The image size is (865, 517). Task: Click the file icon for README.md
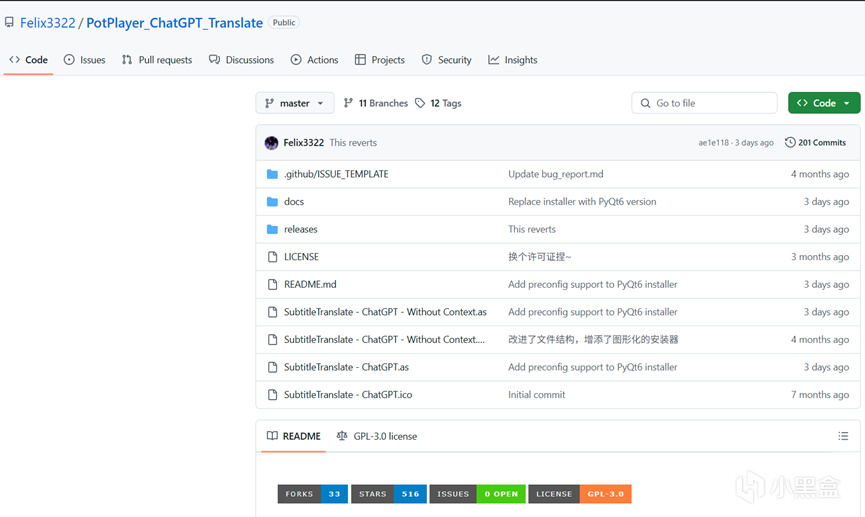pyautogui.click(x=272, y=285)
